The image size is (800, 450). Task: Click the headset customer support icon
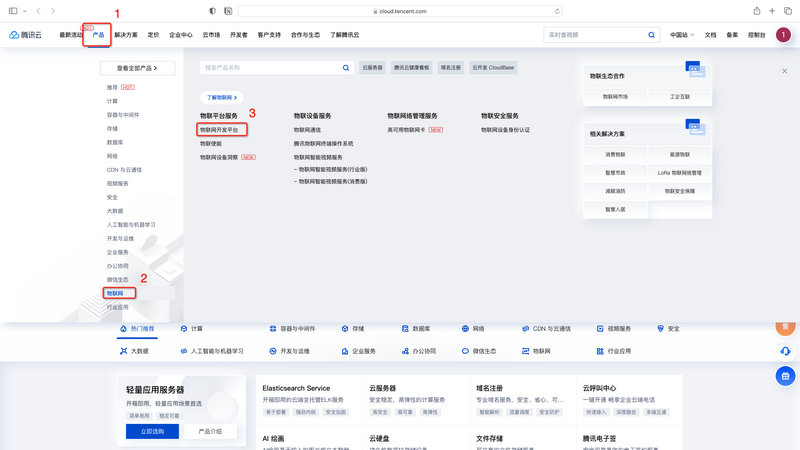(x=785, y=351)
